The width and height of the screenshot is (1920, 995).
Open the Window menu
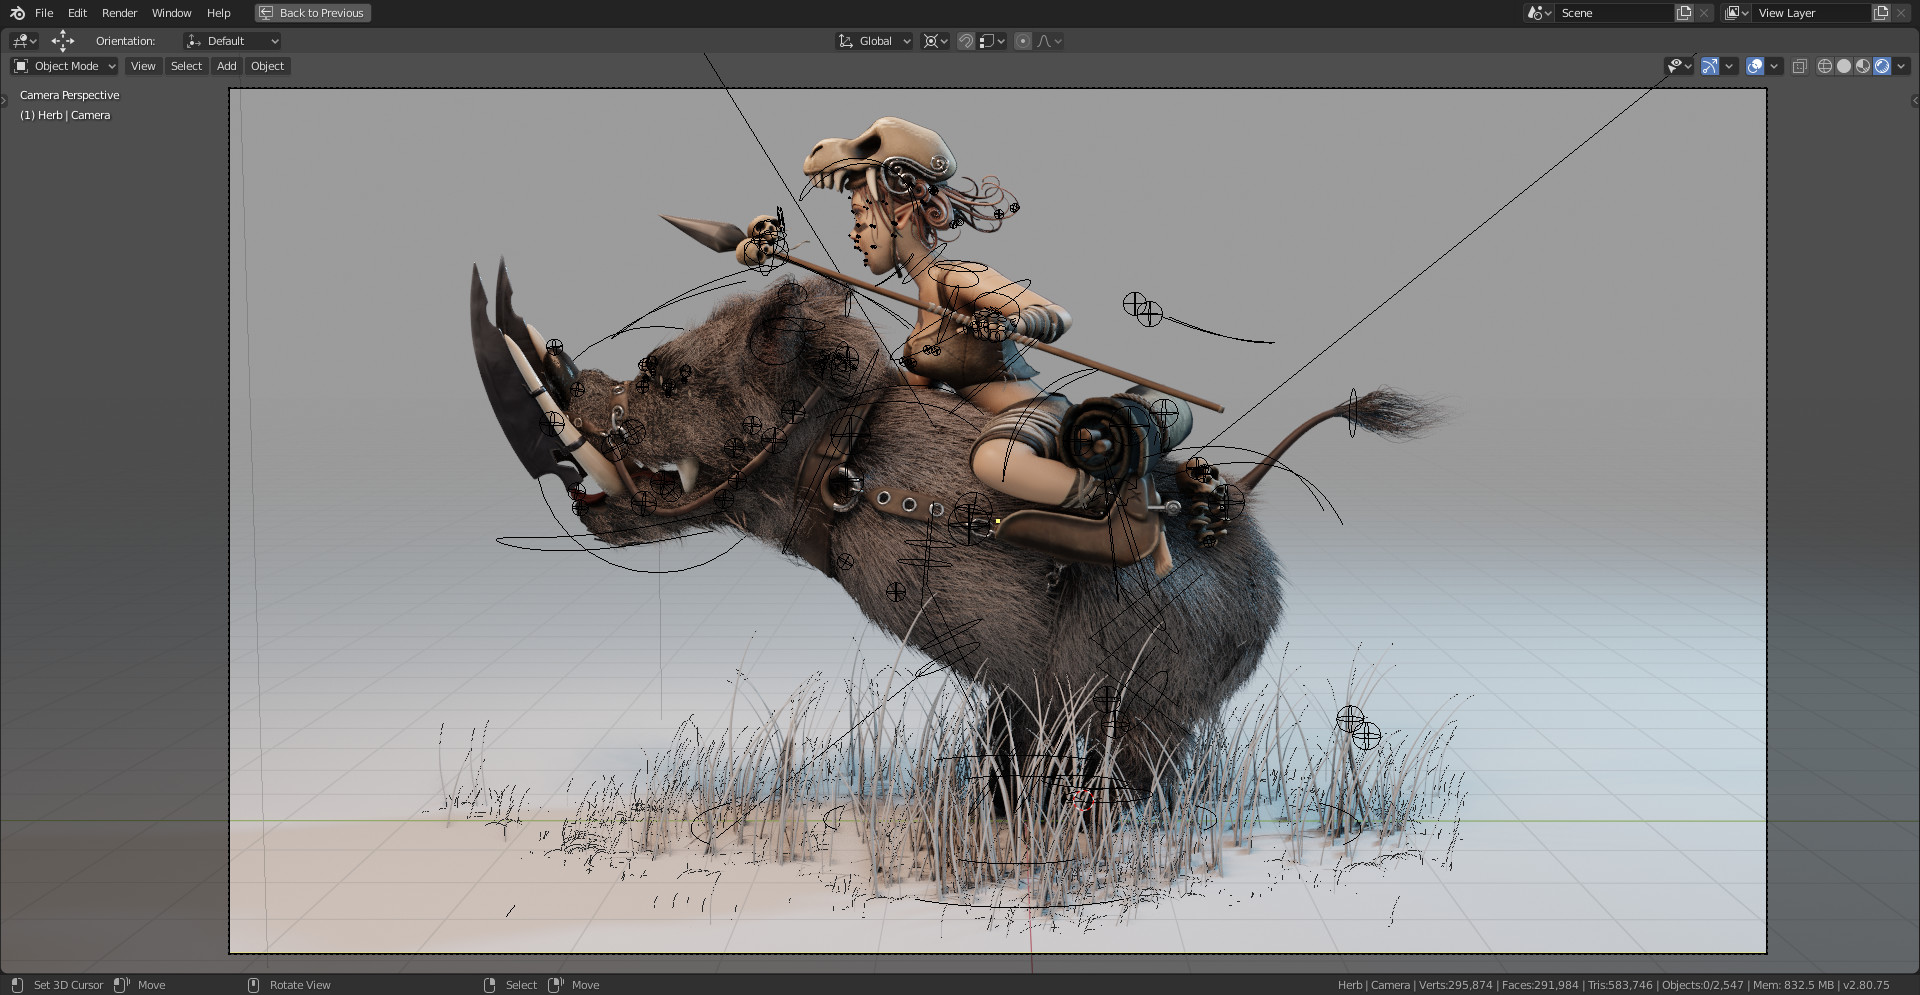tap(171, 13)
